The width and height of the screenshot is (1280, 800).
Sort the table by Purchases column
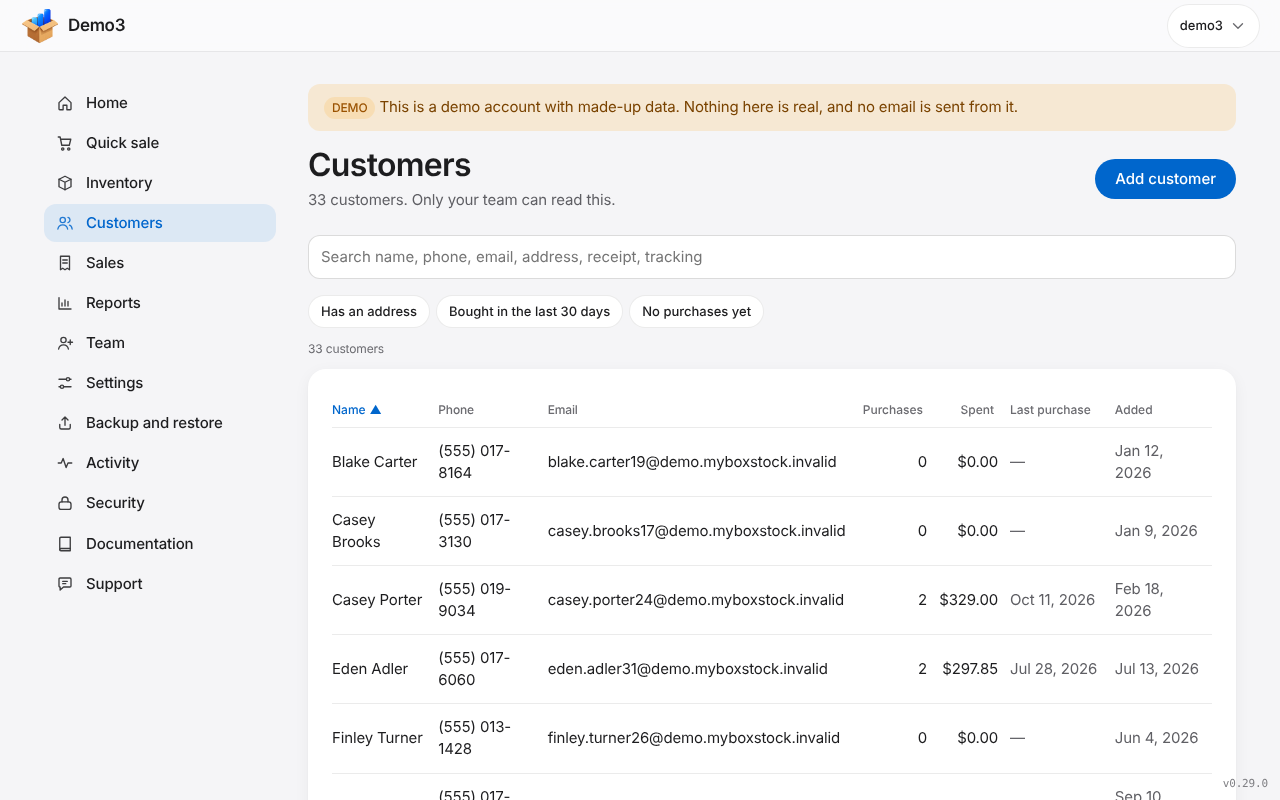tap(893, 410)
